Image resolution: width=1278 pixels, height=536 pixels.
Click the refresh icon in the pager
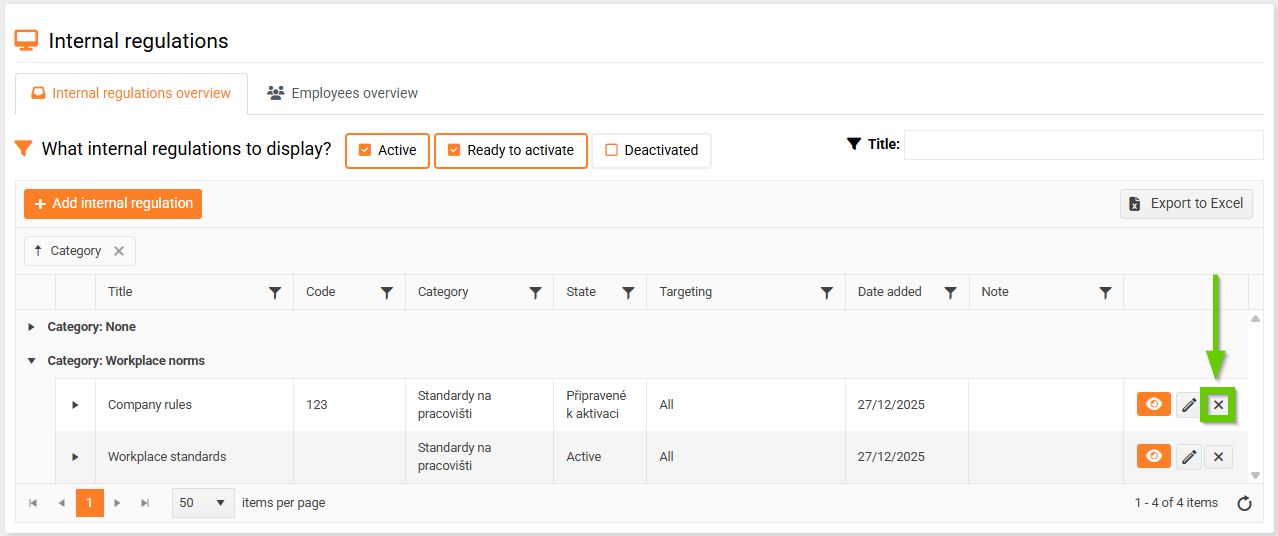click(x=1245, y=503)
